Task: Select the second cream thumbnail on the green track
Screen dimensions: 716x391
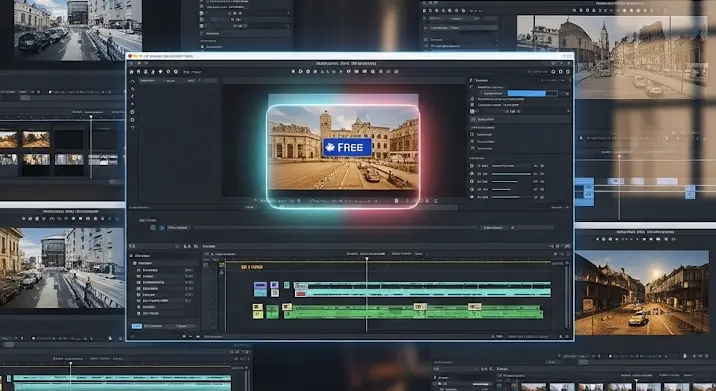Action: coord(474,307)
